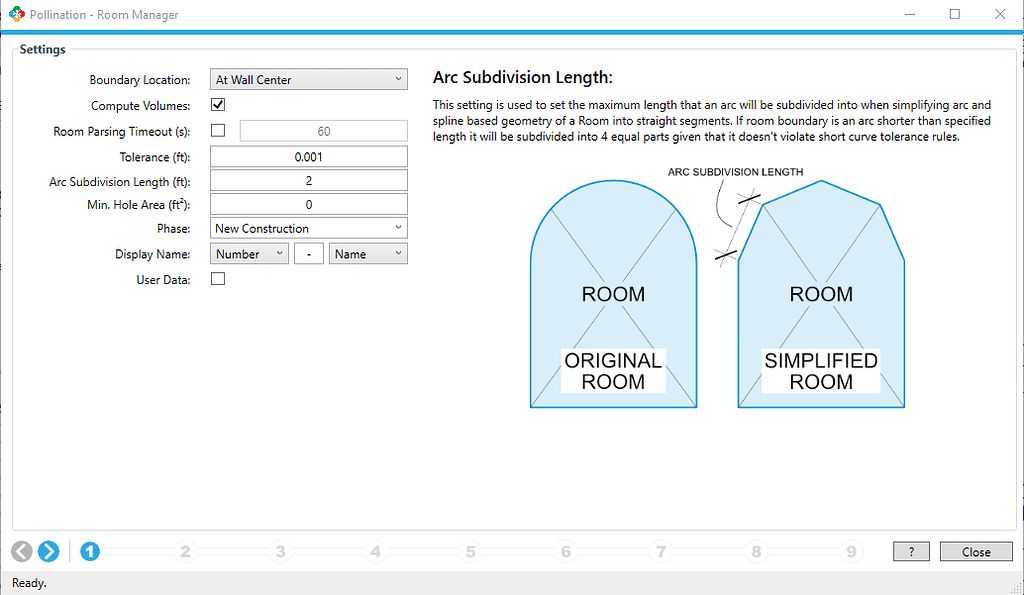This screenshot has height=595, width=1024.
Task: Select step 7 in the page stepper
Action: [661, 551]
